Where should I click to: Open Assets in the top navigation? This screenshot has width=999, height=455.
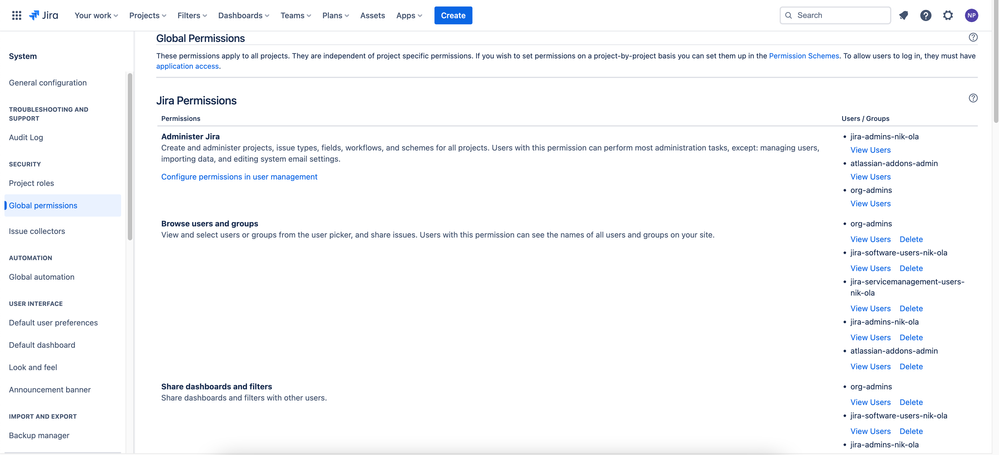pyautogui.click(x=373, y=15)
